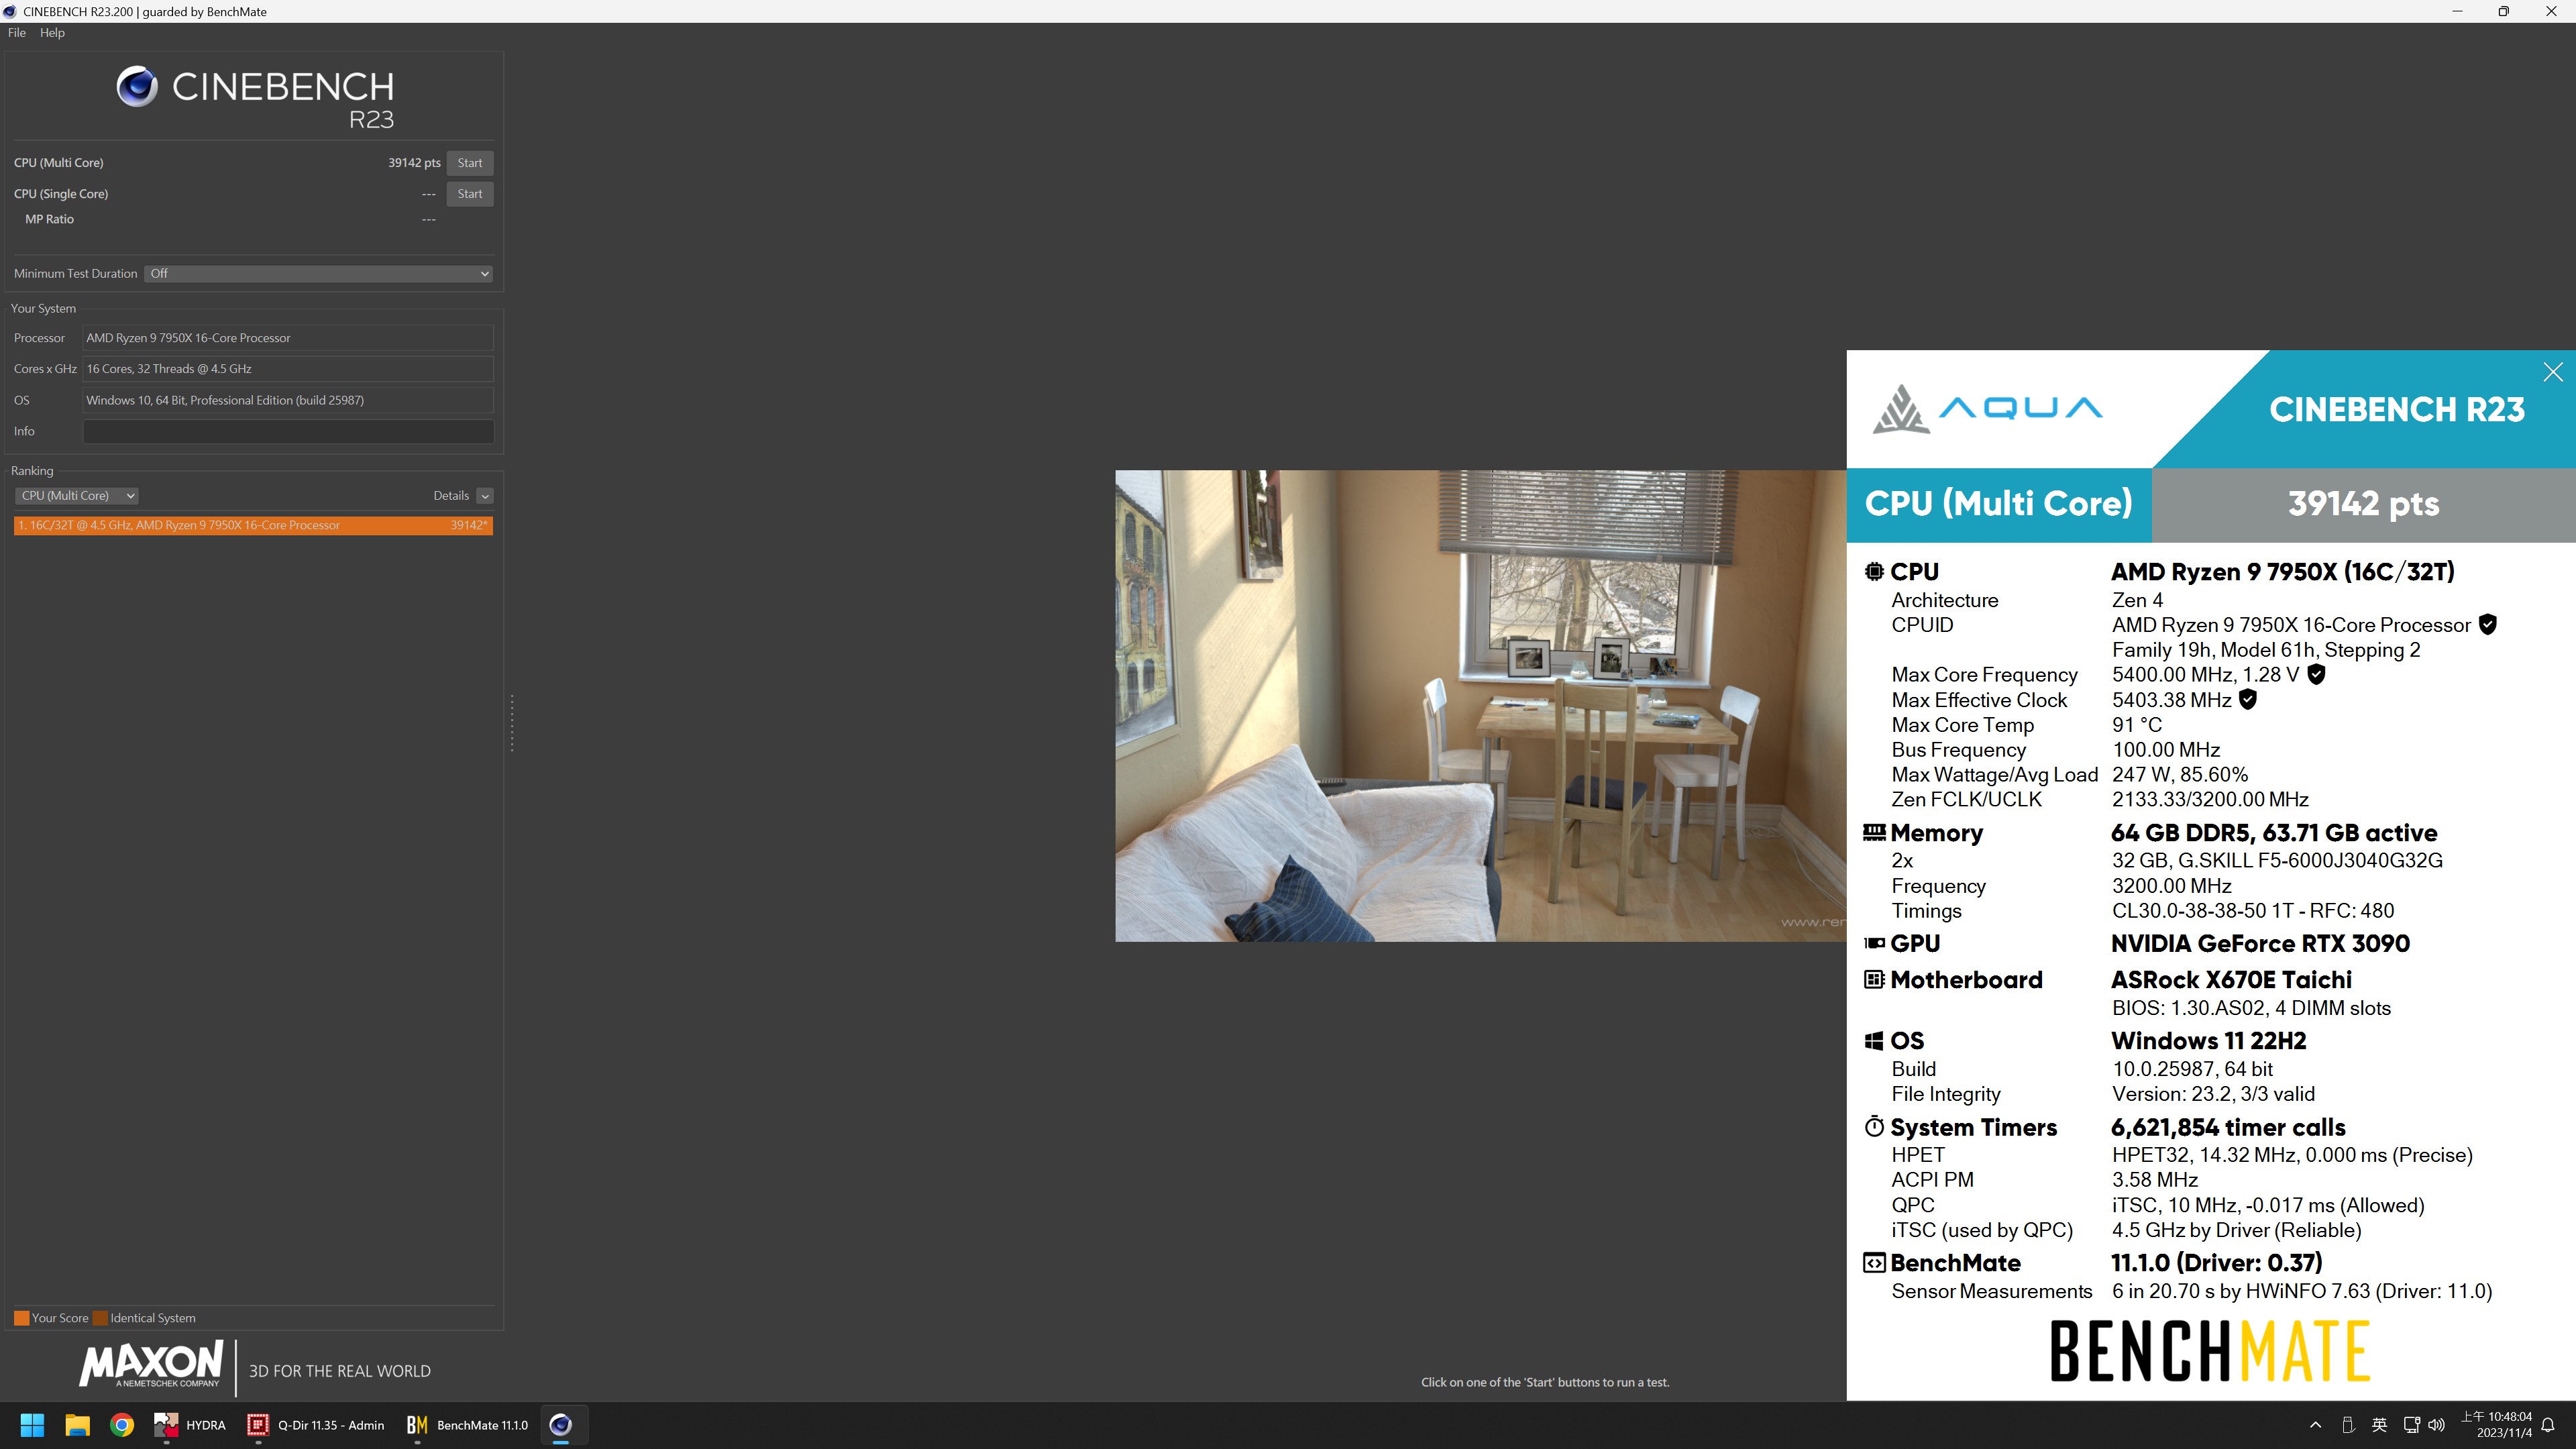Click the dotted panel splitter handle

512,723
